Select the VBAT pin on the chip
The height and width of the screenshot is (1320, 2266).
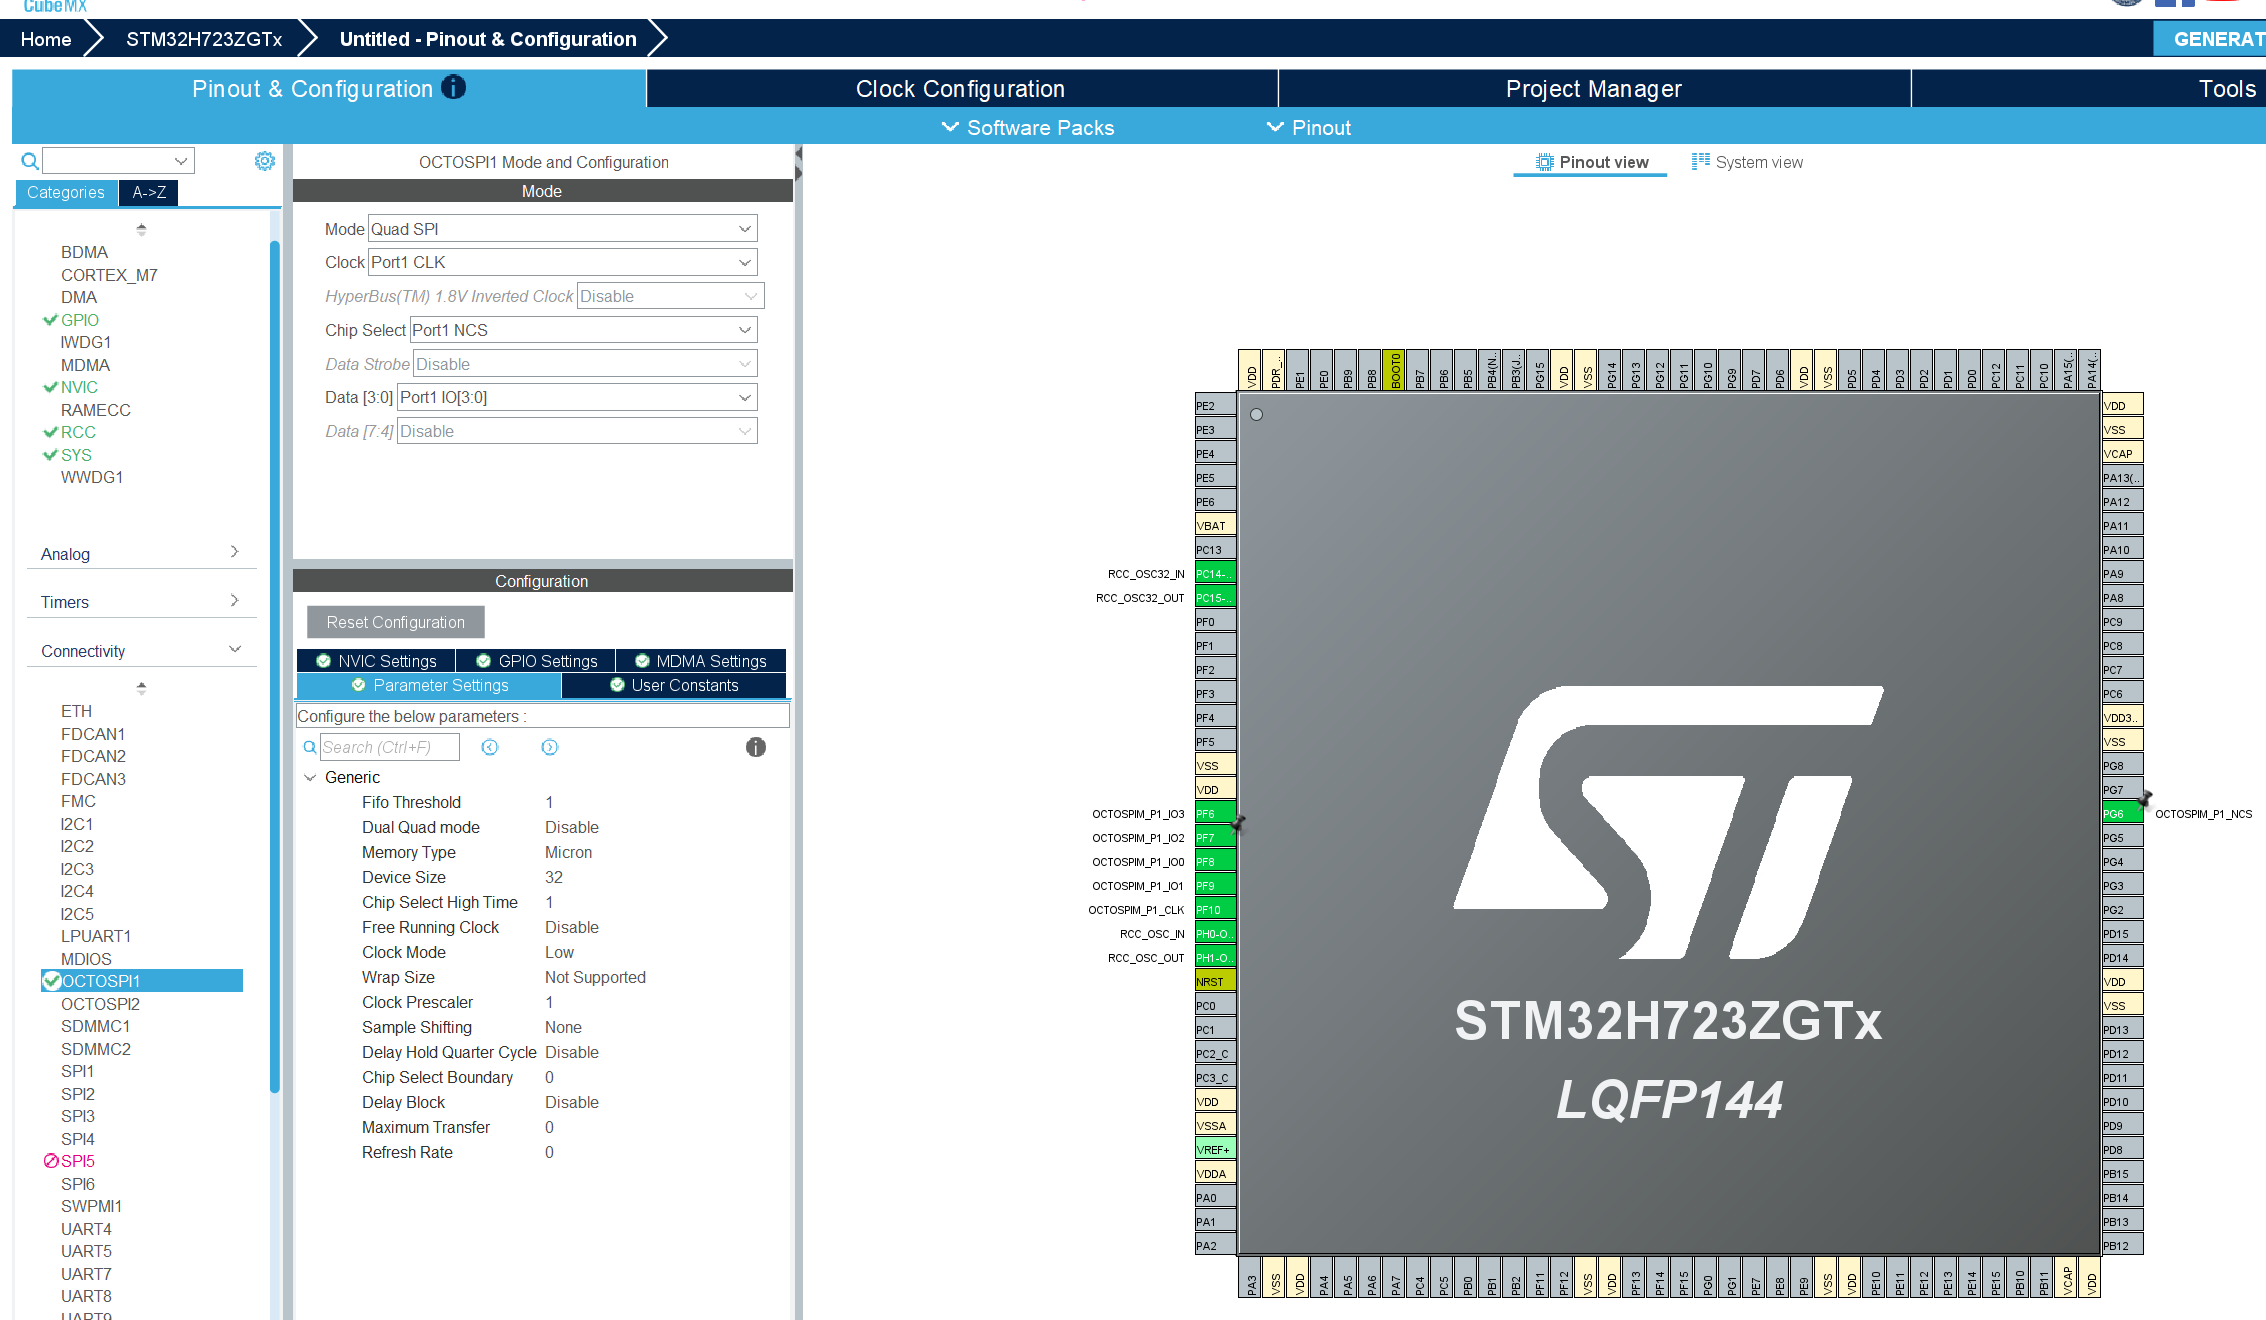(x=1215, y=525)
